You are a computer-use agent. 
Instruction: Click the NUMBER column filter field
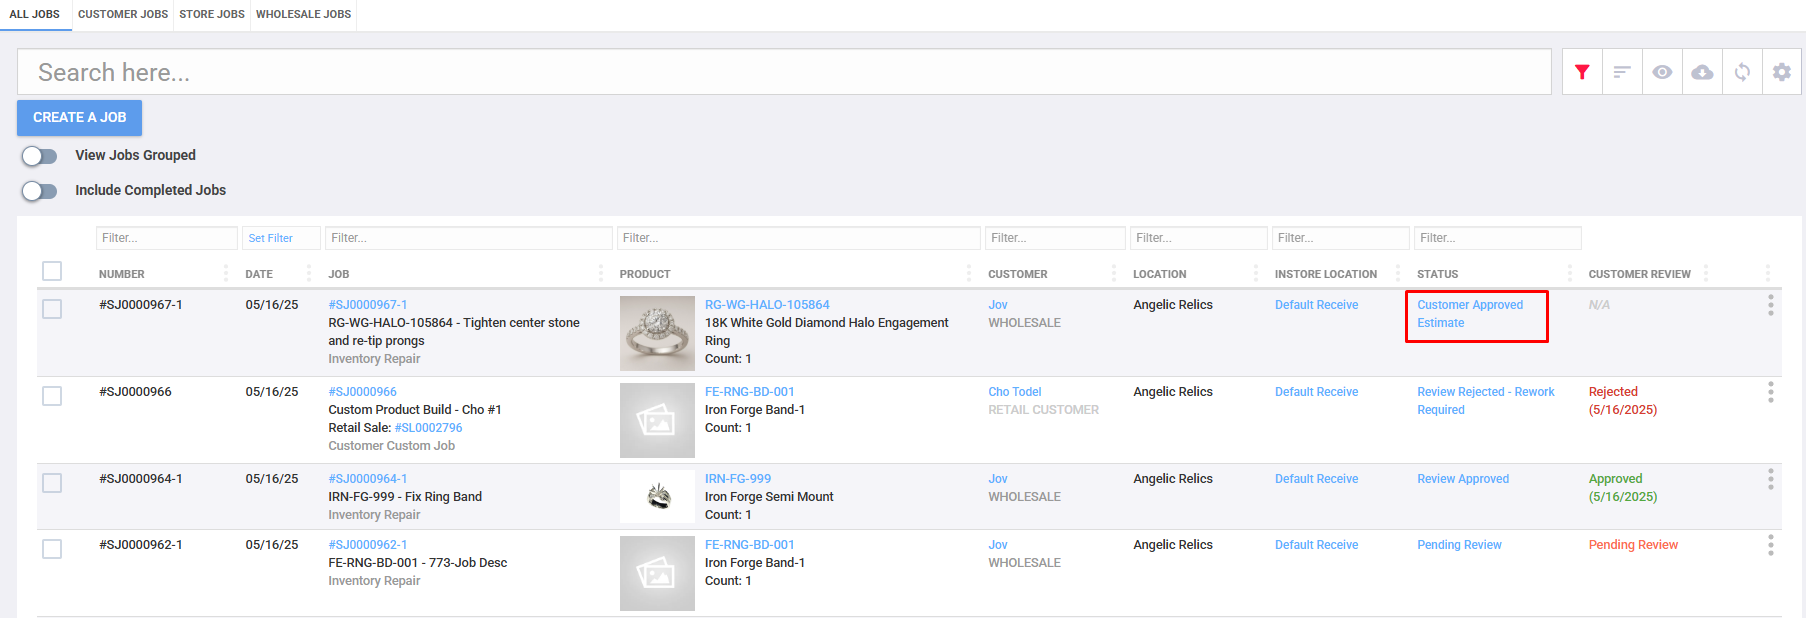[167, 238]
